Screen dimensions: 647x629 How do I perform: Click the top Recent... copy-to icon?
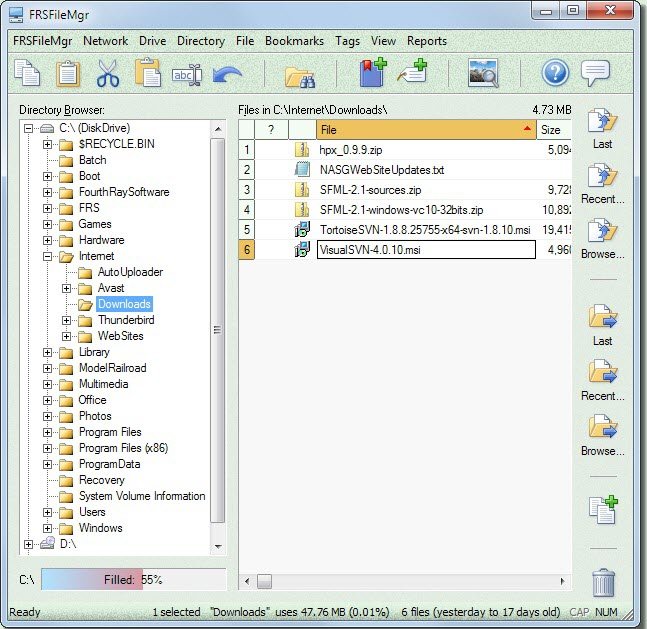(x=602, y=176)
